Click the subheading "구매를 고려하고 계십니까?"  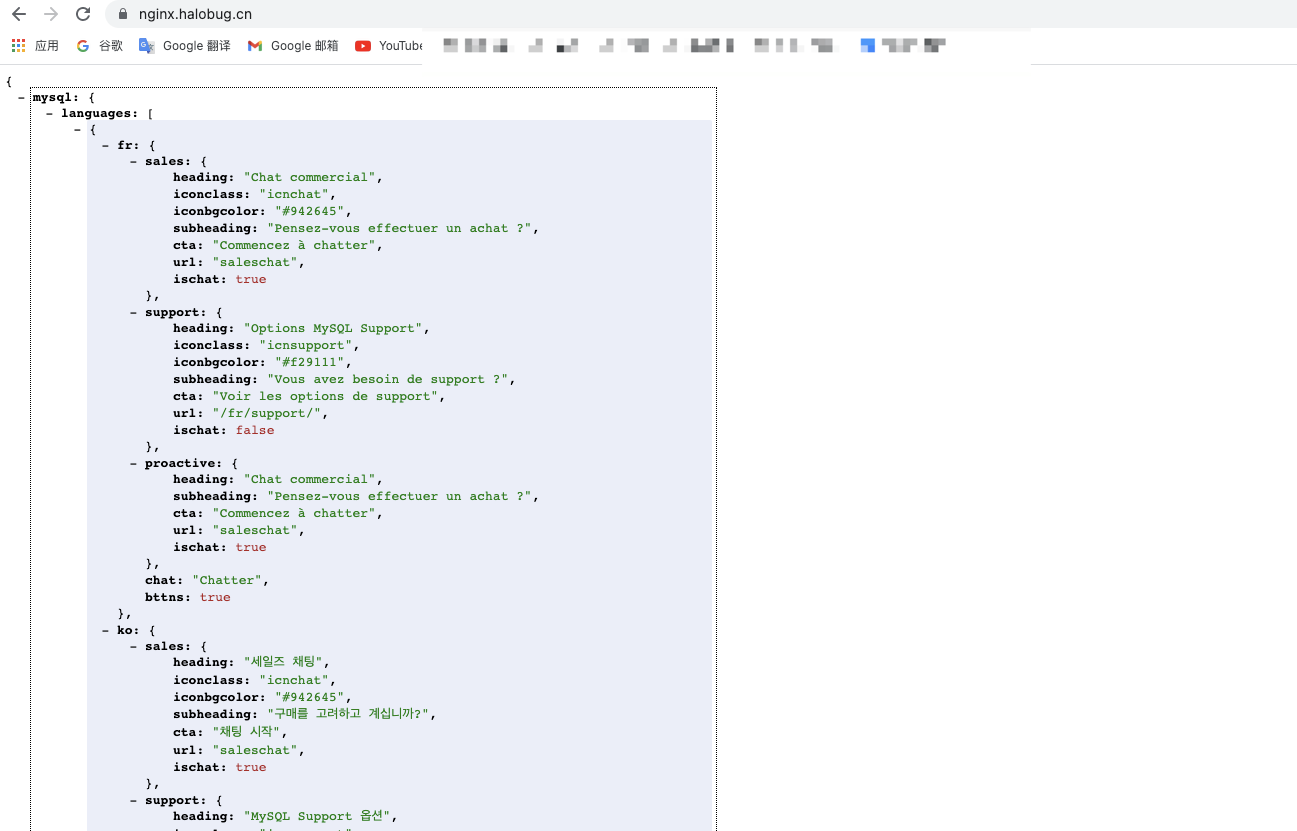coord(348,714)
